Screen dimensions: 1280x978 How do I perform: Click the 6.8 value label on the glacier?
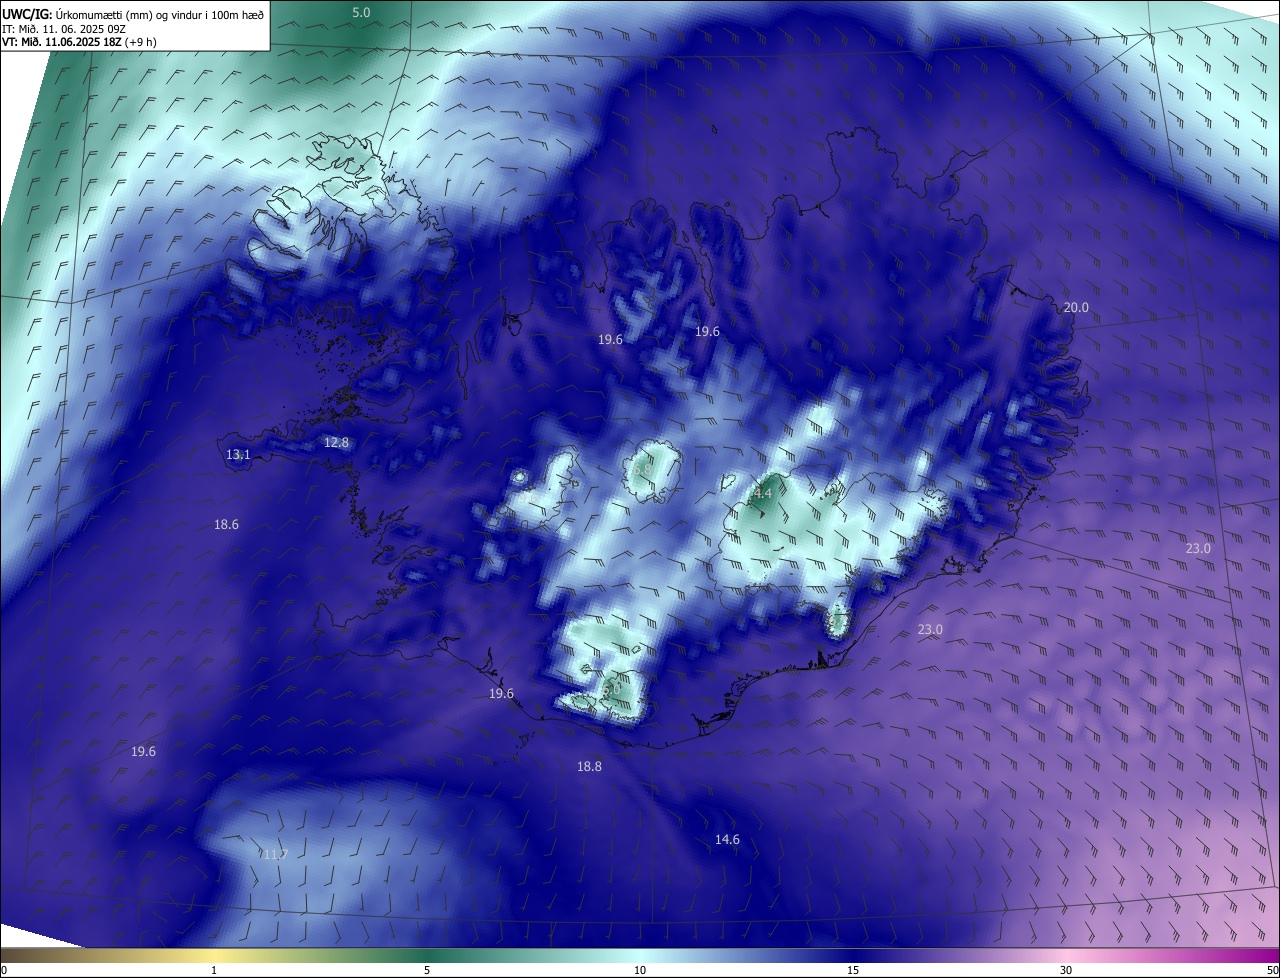[x=643, y=468]
